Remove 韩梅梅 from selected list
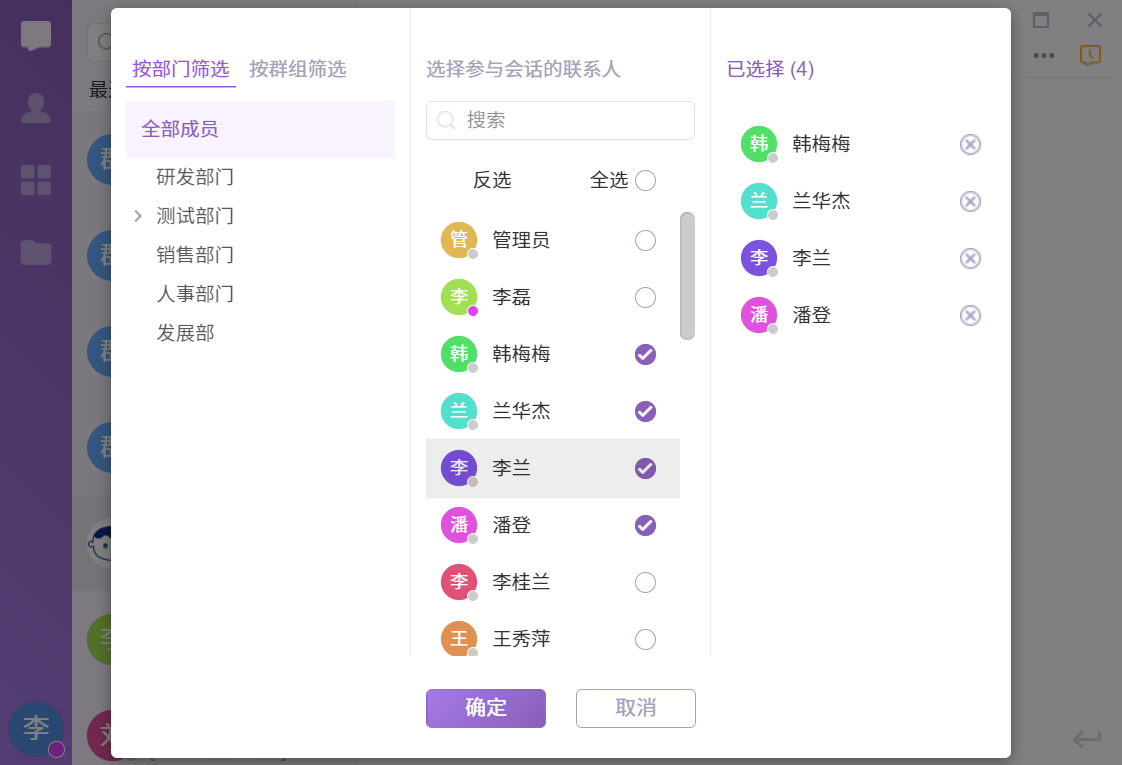 pos(970,145)
